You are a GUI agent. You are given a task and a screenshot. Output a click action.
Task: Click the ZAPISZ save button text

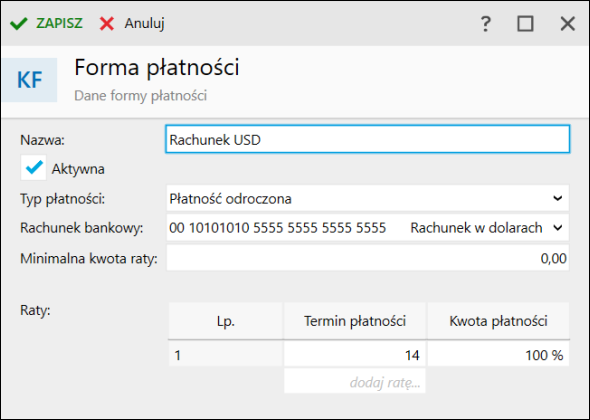(x=59, y=23)
